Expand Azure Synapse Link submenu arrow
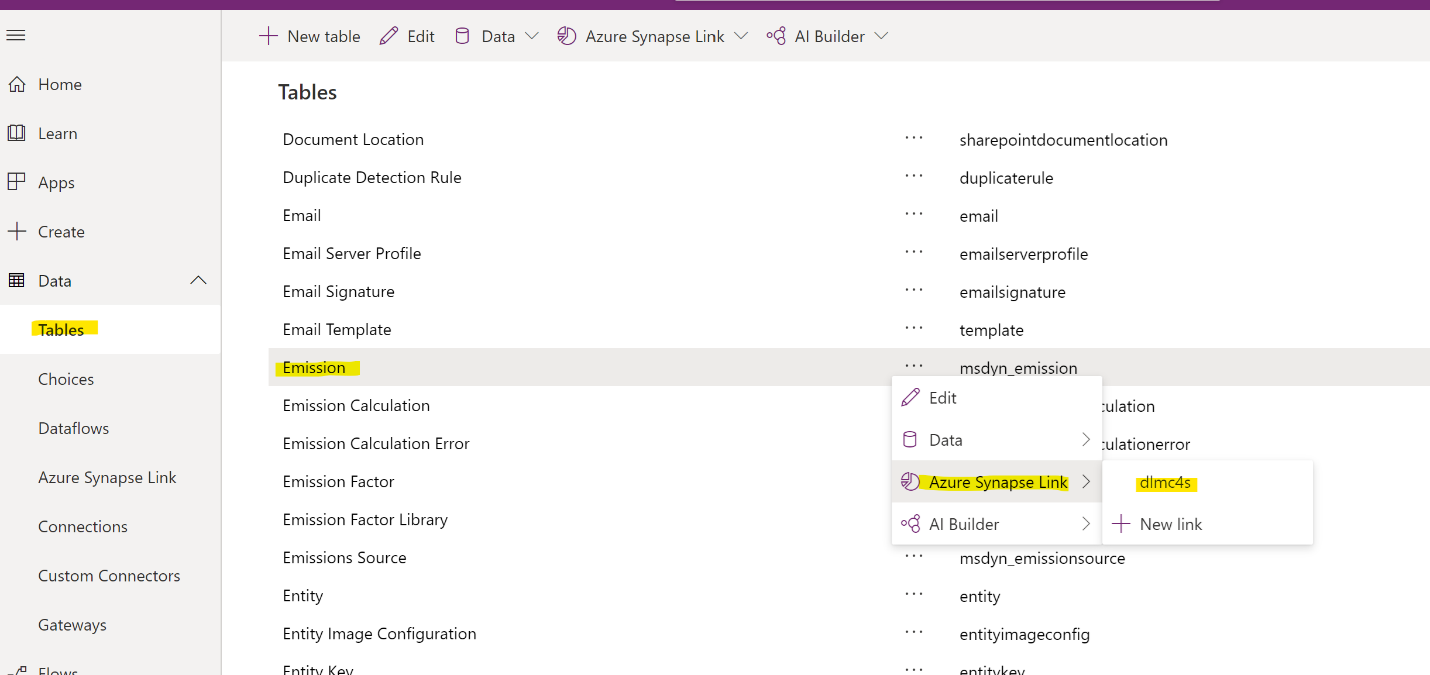 (x=1086, y=482)
